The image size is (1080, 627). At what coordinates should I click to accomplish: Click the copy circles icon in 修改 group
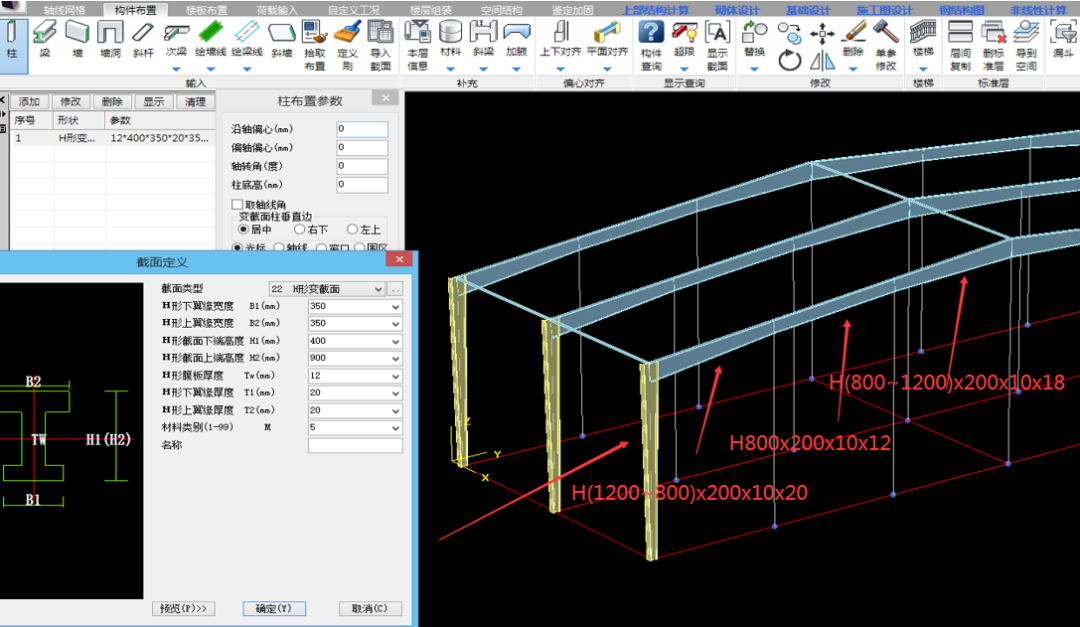[x=789, y=32]
